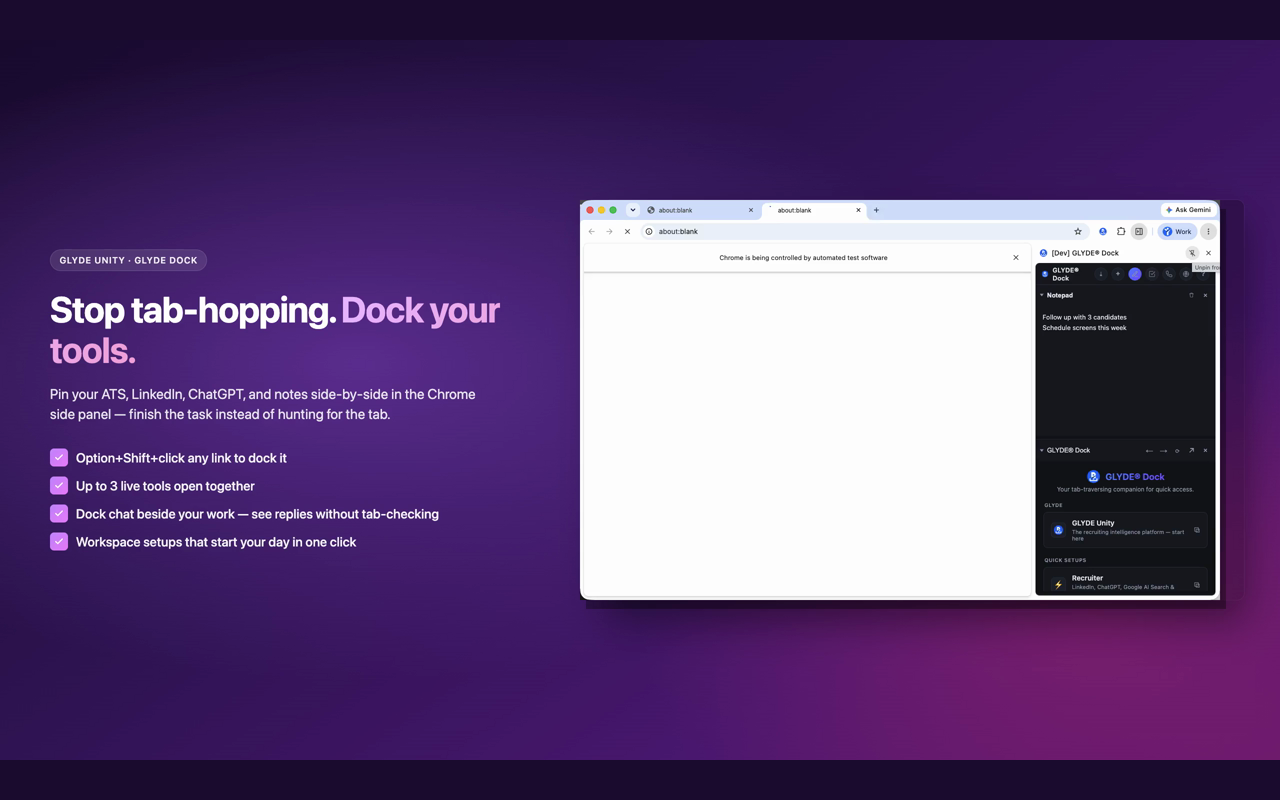Screen dimensions: 1280x800
Task: Open Chrome's tab search dropdown
Action: pyautogui.click(x=632, y=210)
